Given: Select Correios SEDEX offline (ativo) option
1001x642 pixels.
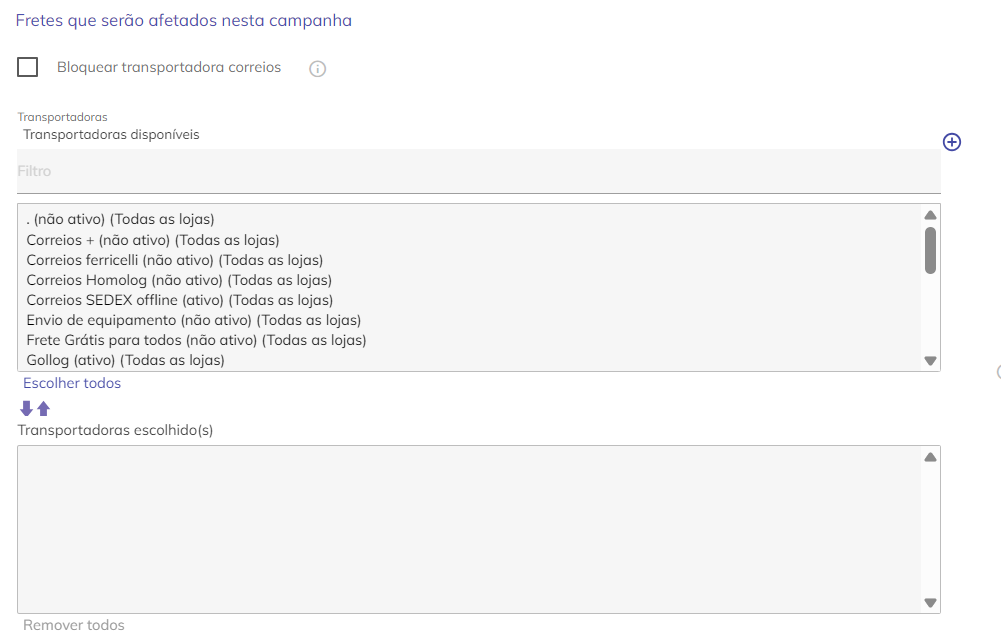Looking at the screenshot, I should [x=180, y=300].
